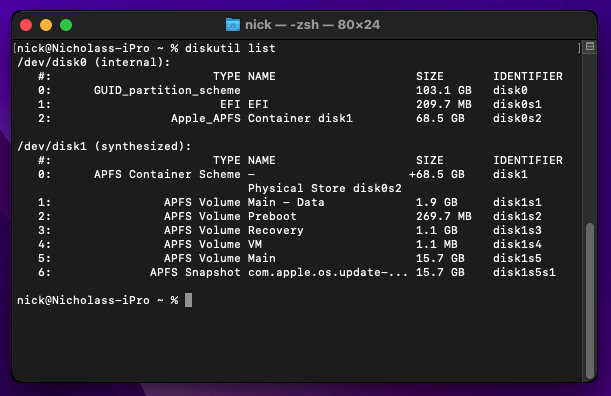The height and width of the screenshot is (396, 611).
Task: Click the 'disk1s5s1' snapshot identifier
Action: click(524, 272)
